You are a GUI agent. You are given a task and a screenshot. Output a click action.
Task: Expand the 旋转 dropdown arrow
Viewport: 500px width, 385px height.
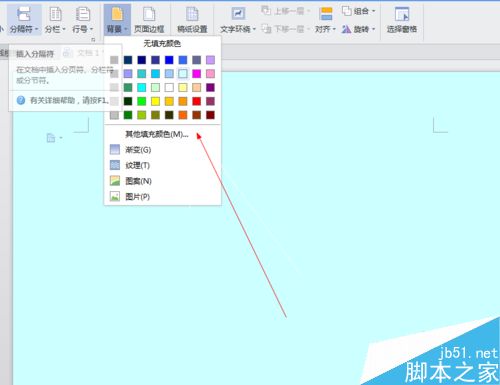(x=373, y=29)
